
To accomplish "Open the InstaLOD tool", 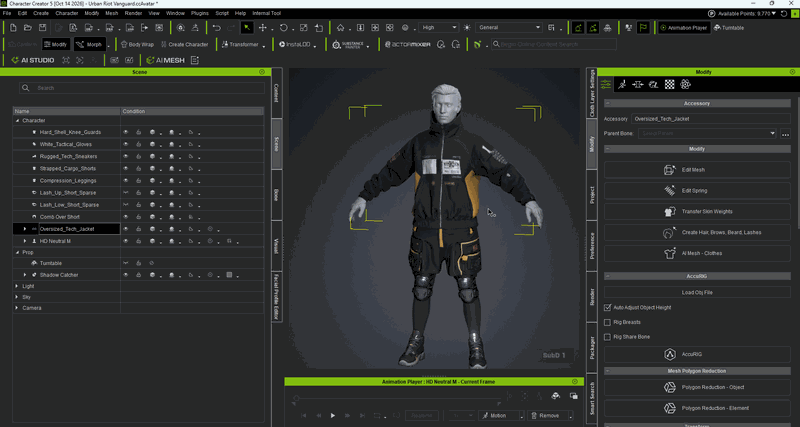I will point(297,44).
